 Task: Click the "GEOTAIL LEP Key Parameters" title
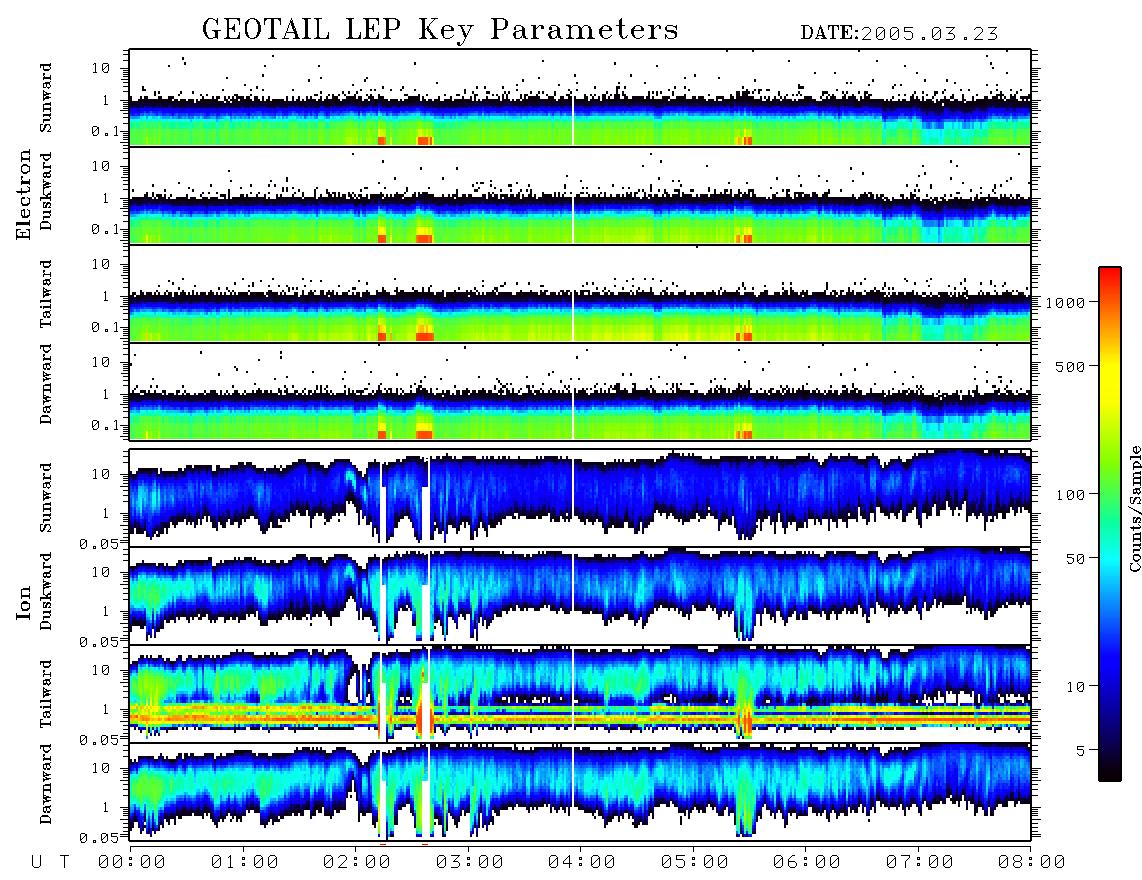tap(440, 30)
